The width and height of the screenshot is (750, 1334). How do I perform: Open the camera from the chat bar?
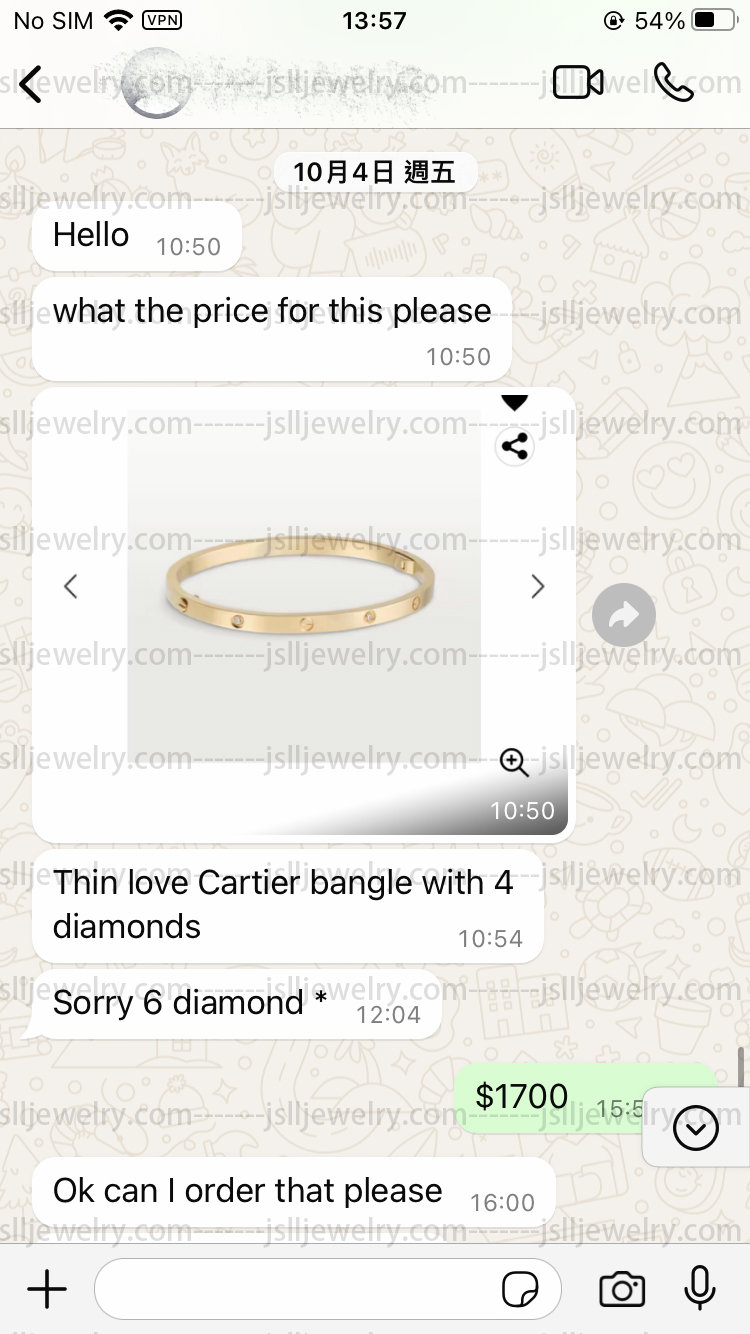coord(622,1290)
